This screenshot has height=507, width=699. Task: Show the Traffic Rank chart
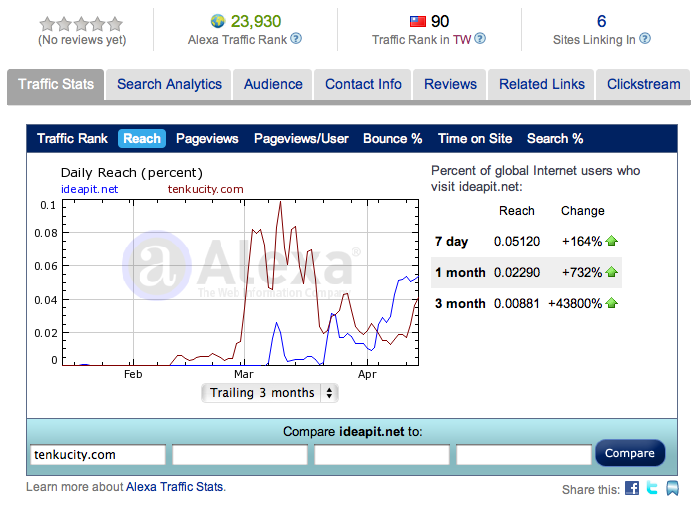click(x=72, y=139)
